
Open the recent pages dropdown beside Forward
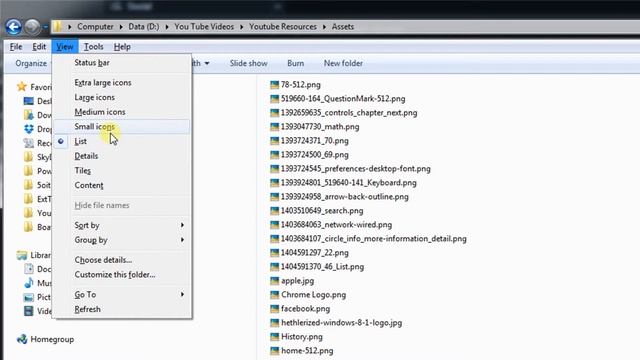[x=45, y=27]
